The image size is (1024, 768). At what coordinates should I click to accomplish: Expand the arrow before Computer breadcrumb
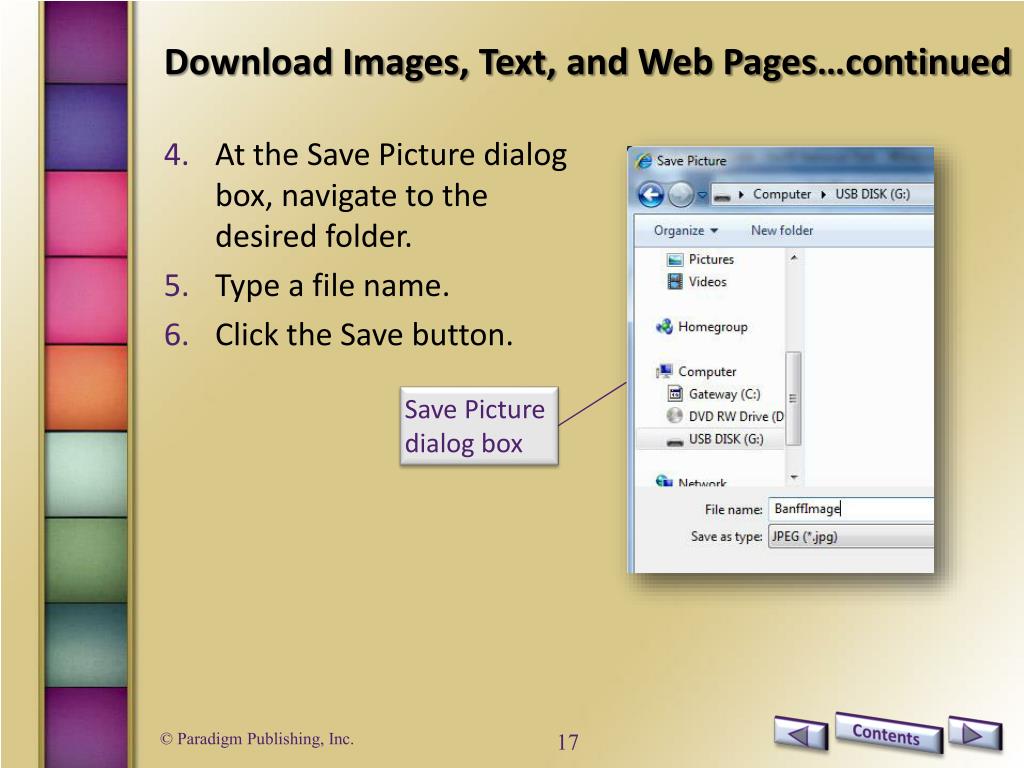coord(741,195)
